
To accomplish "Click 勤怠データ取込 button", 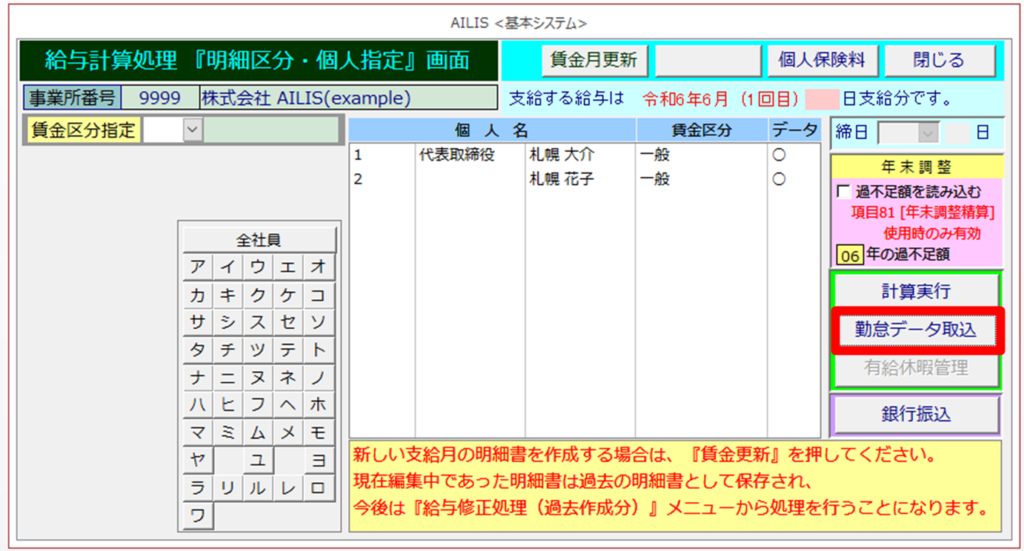I will coord(915,330).
